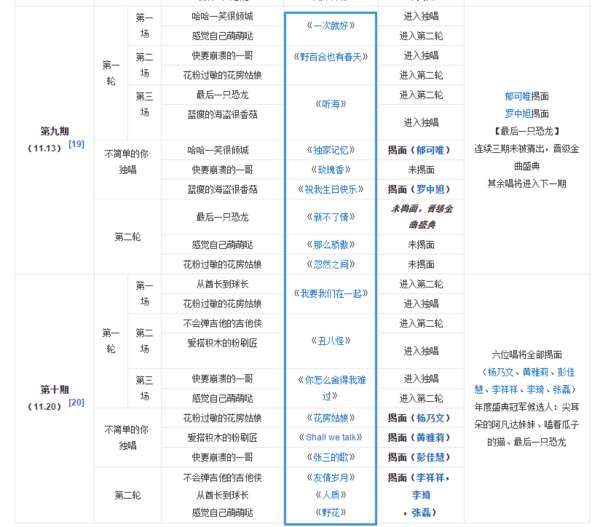Open the 《那么骄傲》 song link
The width and height of the screenshot is (600, 527).
point(331,244)
